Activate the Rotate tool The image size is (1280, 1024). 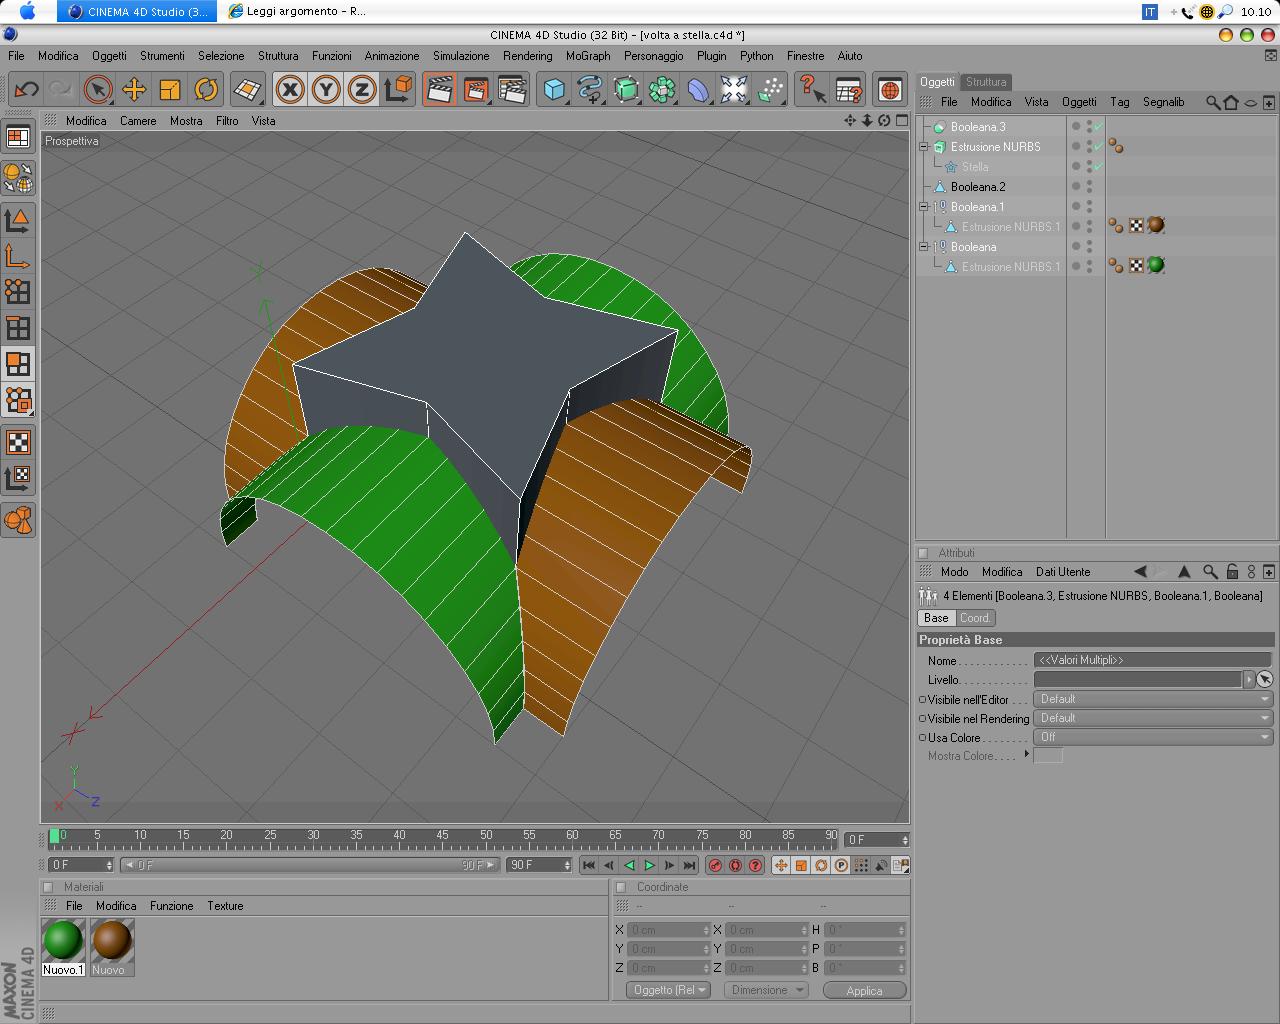[x=206, y=90]
